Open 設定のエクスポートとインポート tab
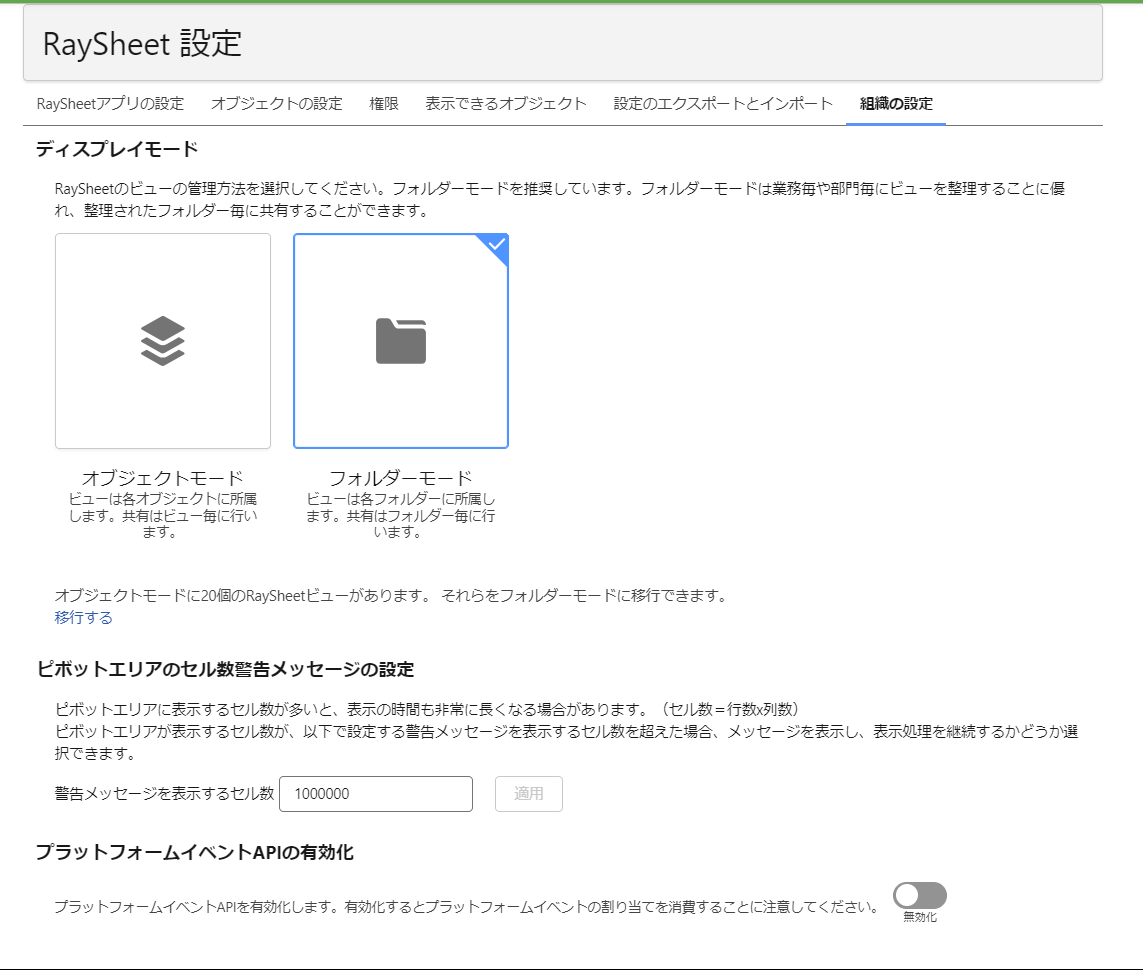Screen dimensions: 1143x970 [x=722, y=103]
